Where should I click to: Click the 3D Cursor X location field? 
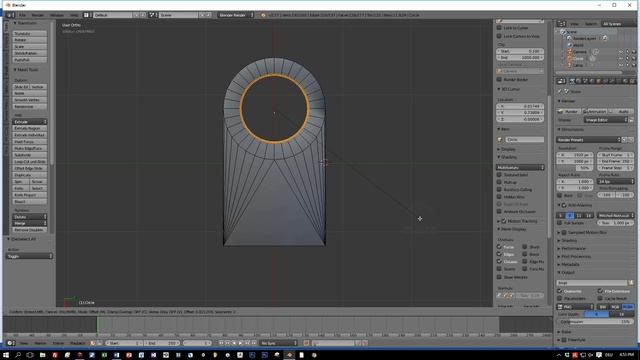(520, 106)
